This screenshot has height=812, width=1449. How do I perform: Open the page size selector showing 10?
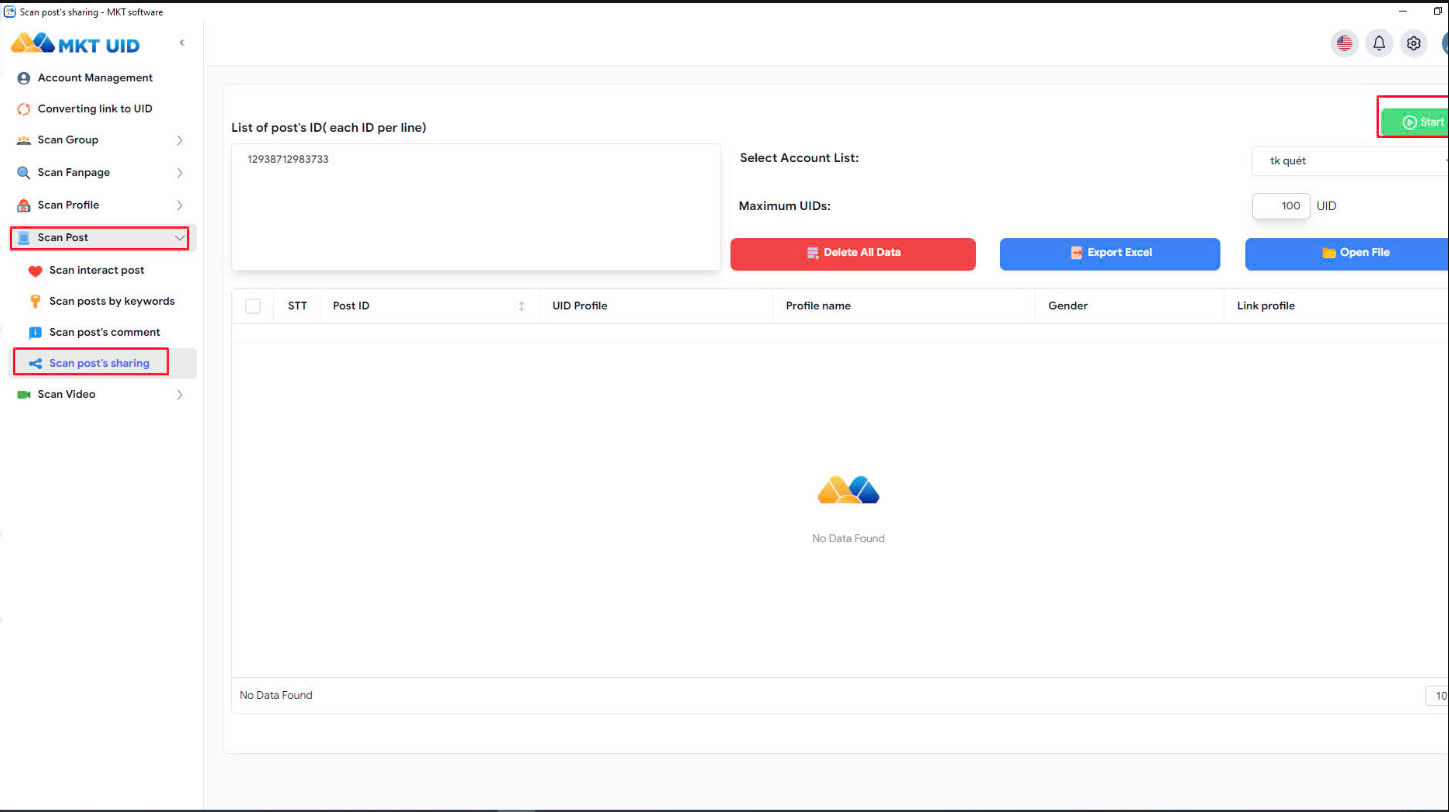click(x=1437, y=696)
